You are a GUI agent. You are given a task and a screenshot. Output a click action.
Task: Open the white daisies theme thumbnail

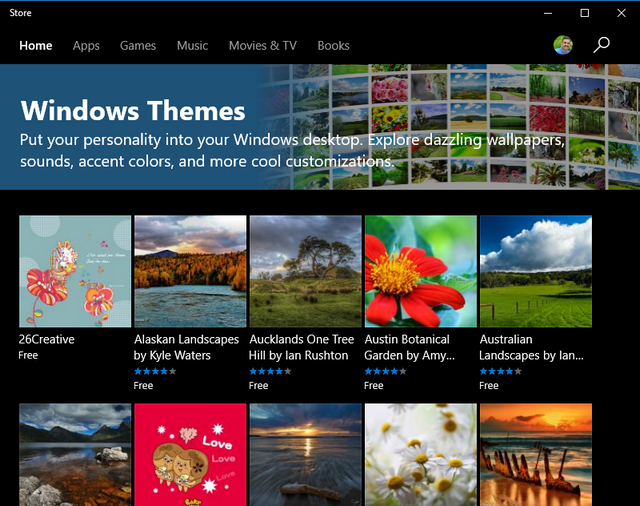click(x=420, y=455)
